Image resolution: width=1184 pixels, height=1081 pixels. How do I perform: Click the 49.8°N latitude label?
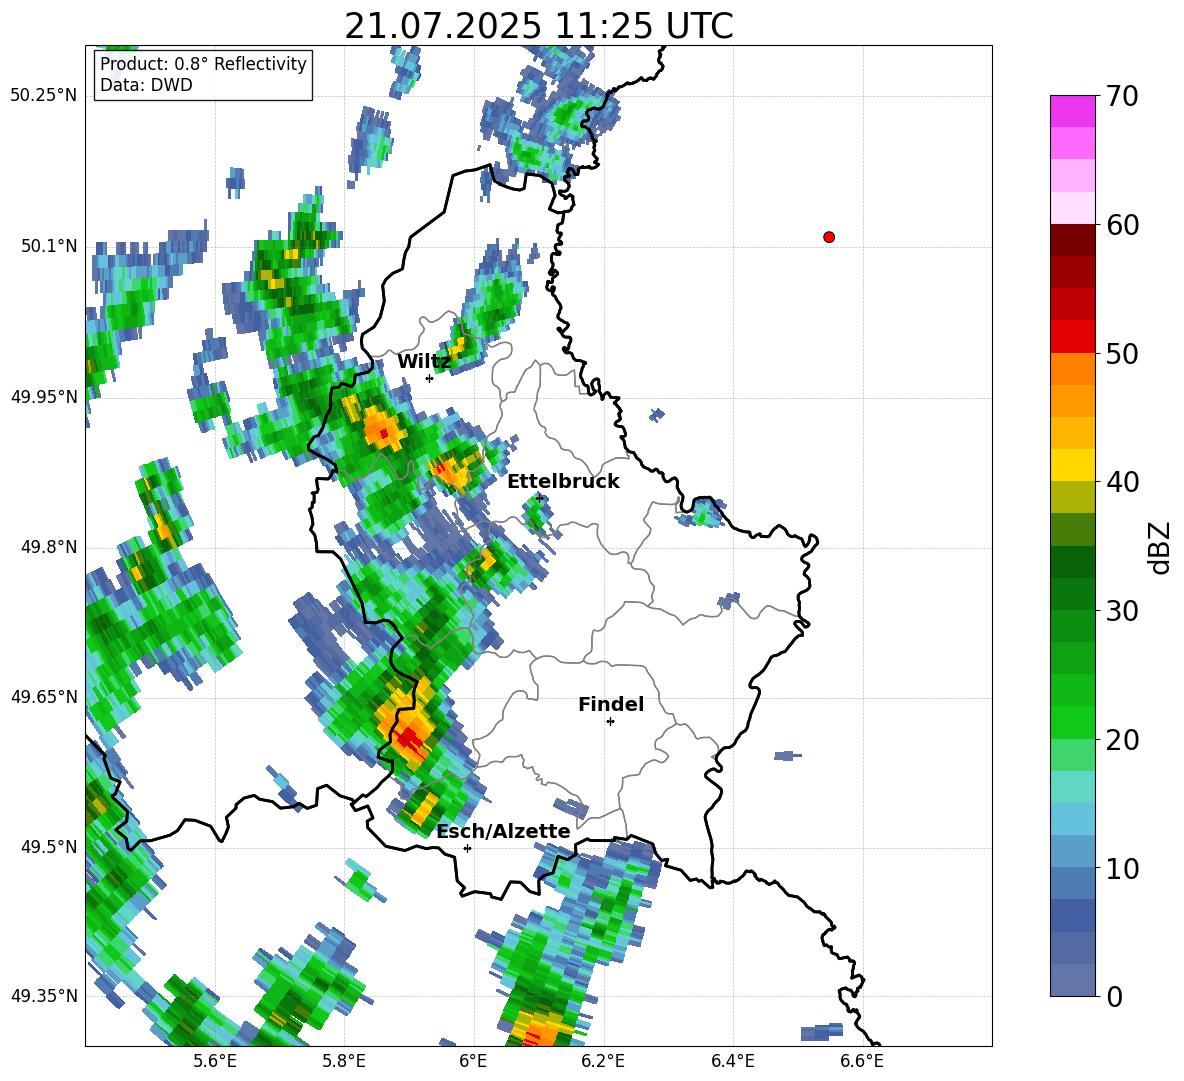pyautogui.click(x=48, y=547)
